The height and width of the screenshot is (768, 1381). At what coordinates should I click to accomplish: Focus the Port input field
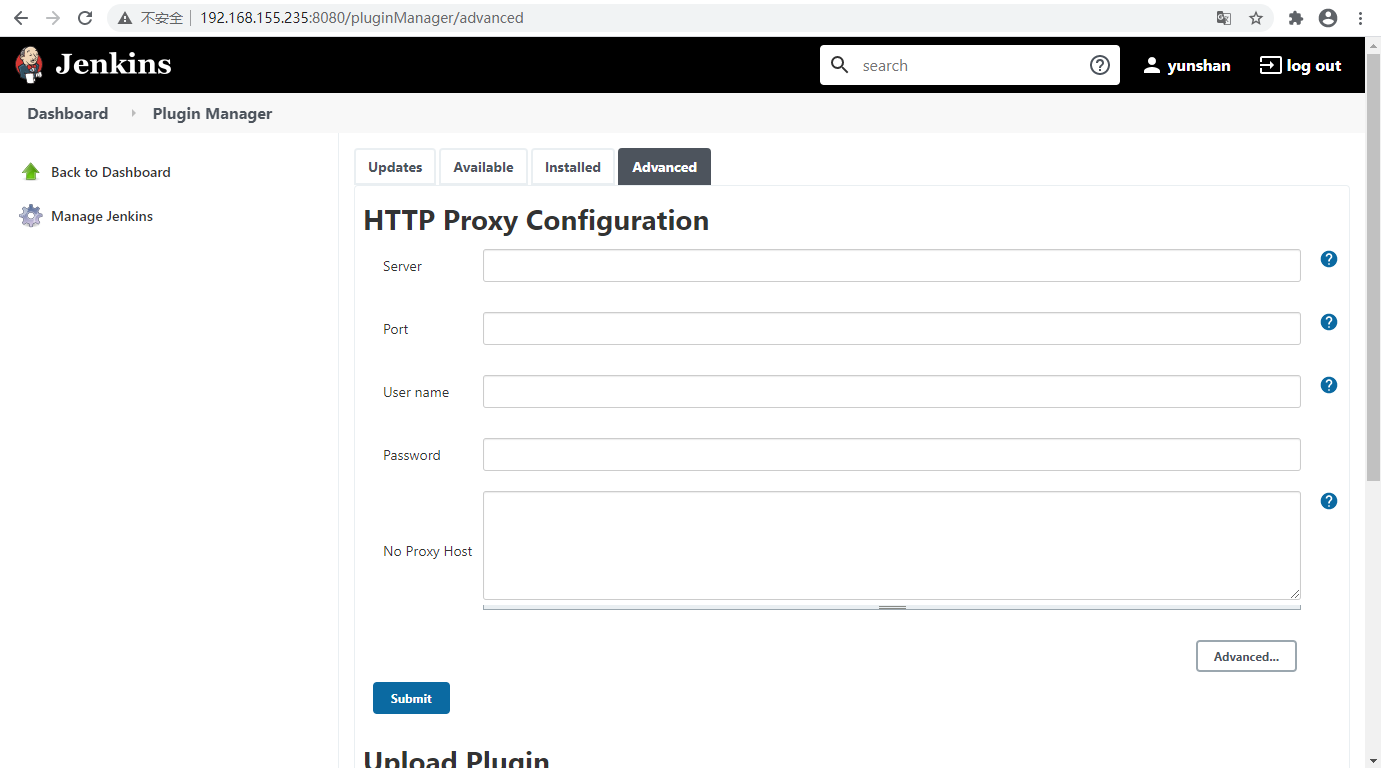click(892, 329)
